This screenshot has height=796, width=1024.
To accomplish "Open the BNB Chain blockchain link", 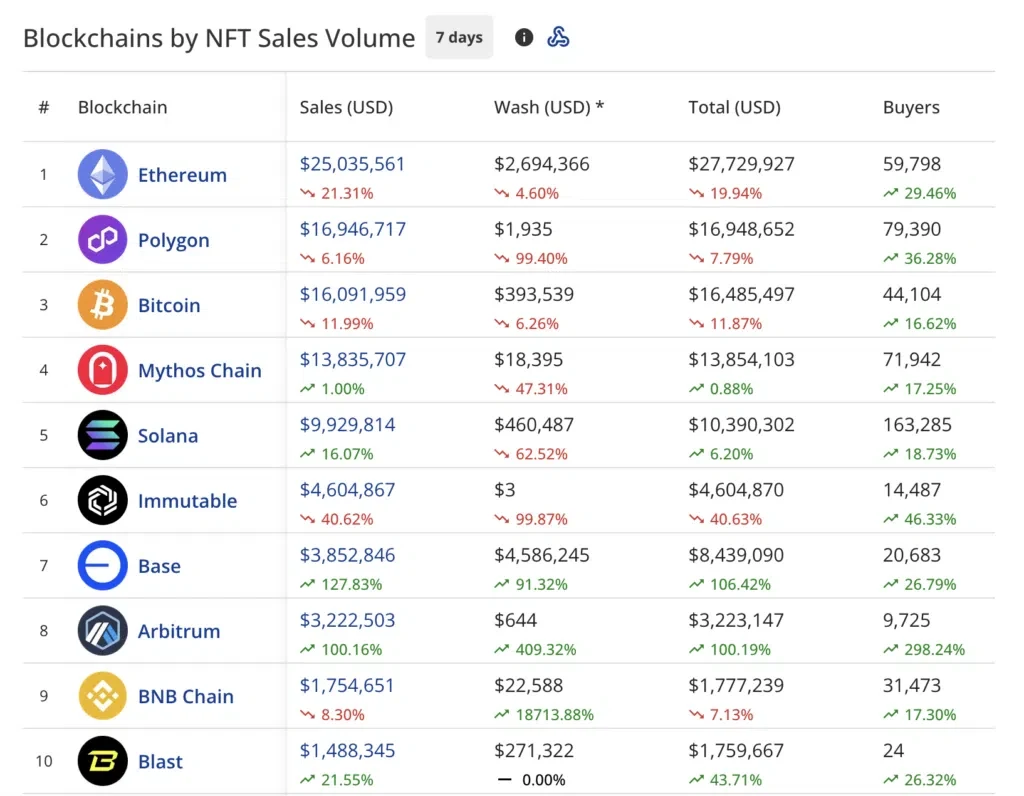I will click(185, 696).
